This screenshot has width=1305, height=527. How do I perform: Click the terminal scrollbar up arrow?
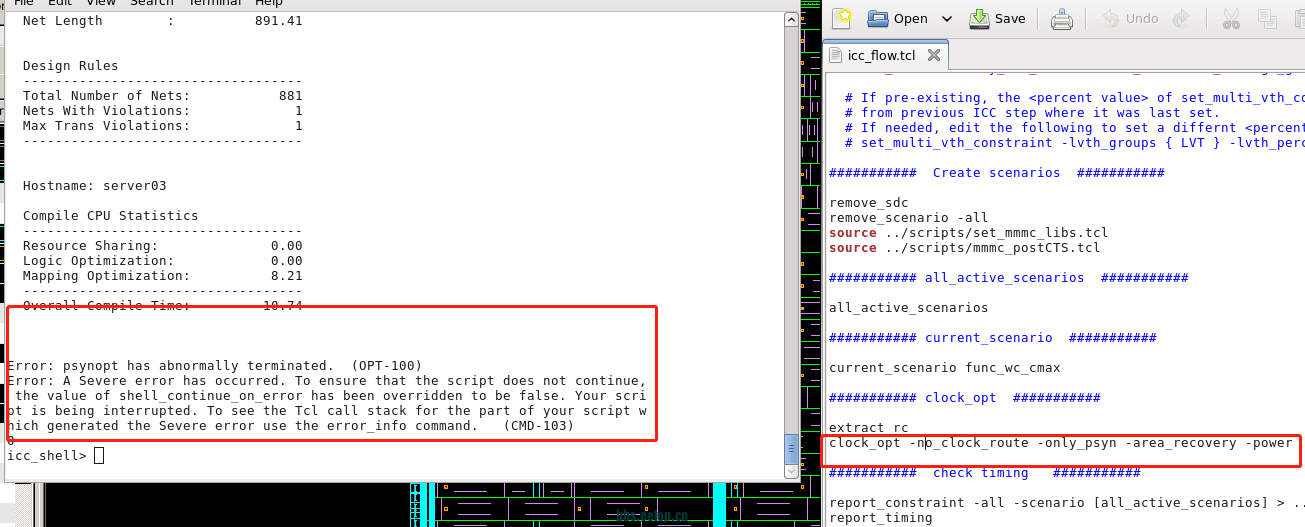791,17
